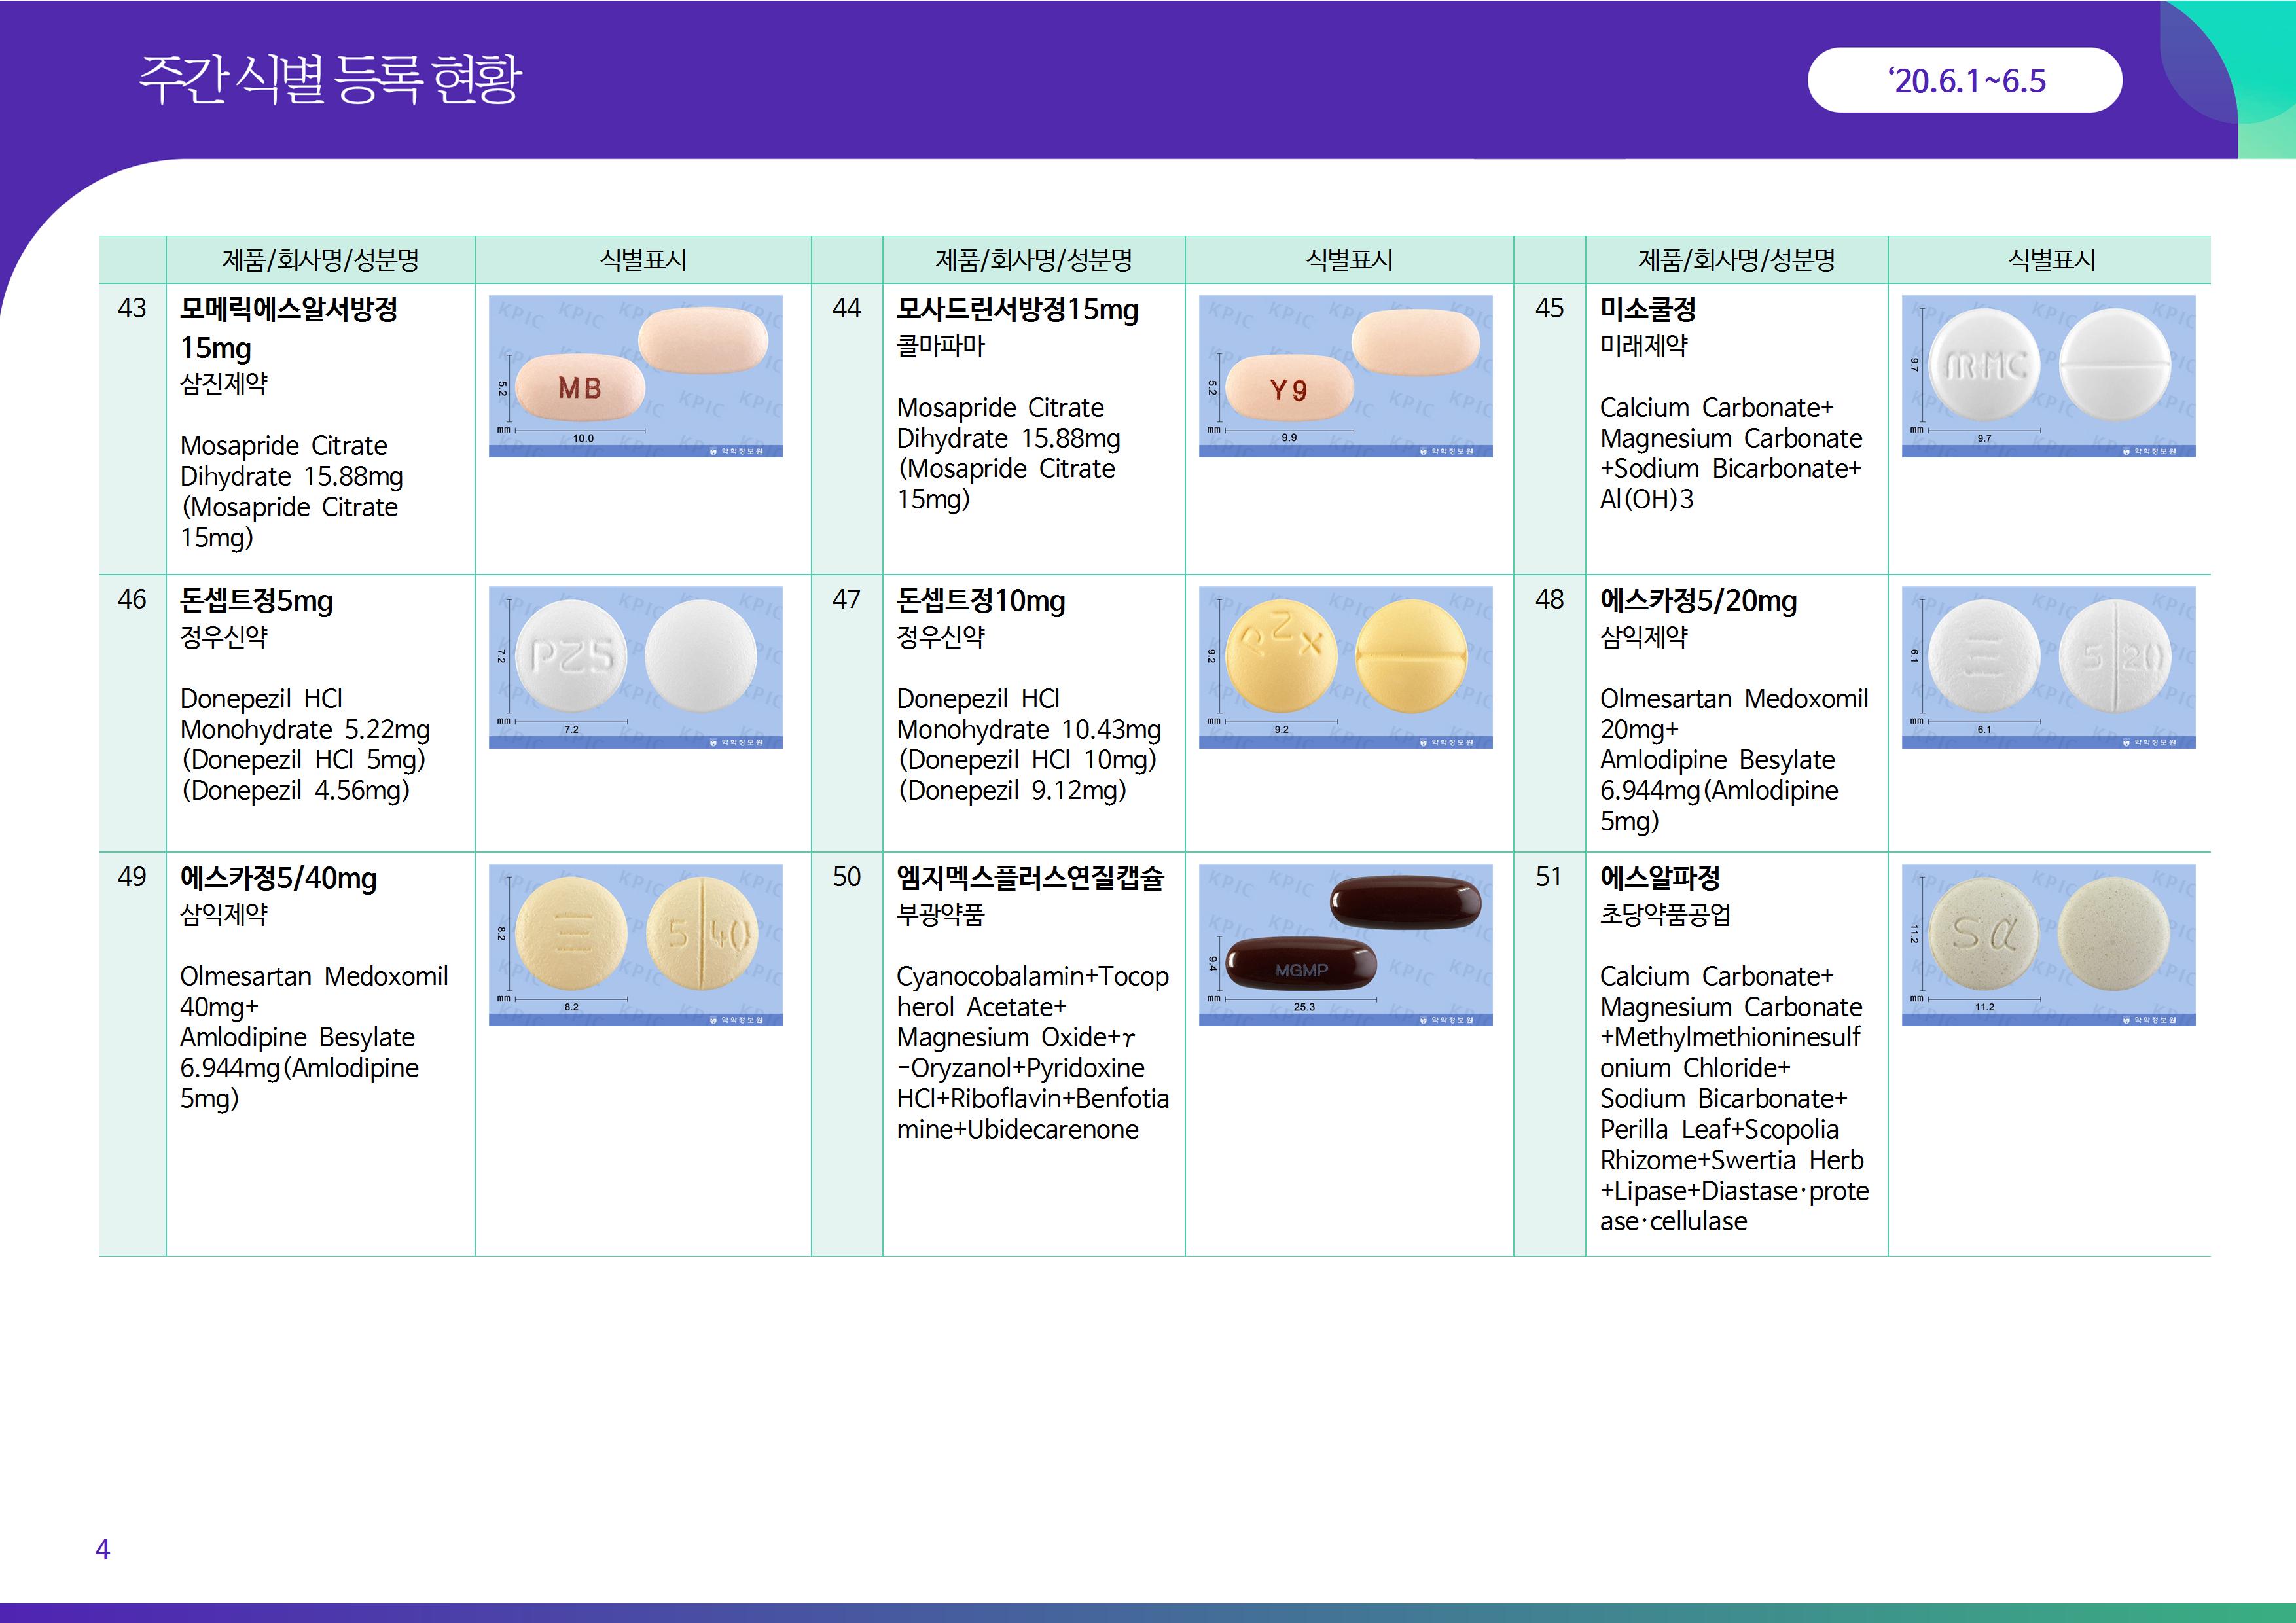
Task: Click the 주간 식별 등록 현황 title
Action: 330,80
